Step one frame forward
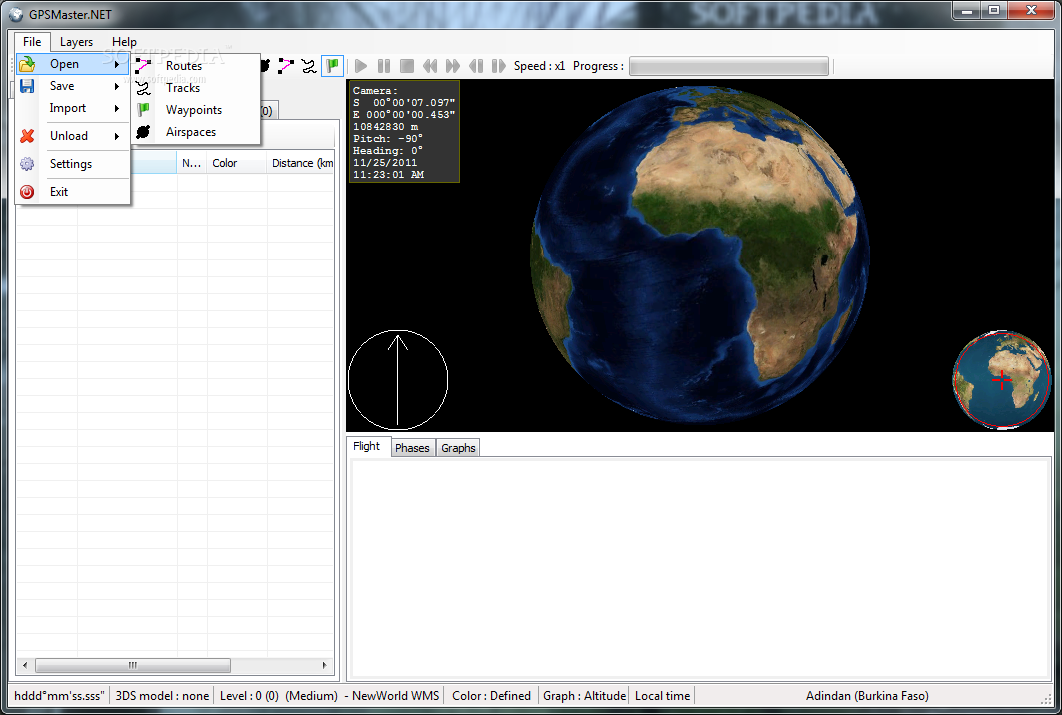Image resolution: width=1062 pixels, height=715 pixels. pos(499,66)
